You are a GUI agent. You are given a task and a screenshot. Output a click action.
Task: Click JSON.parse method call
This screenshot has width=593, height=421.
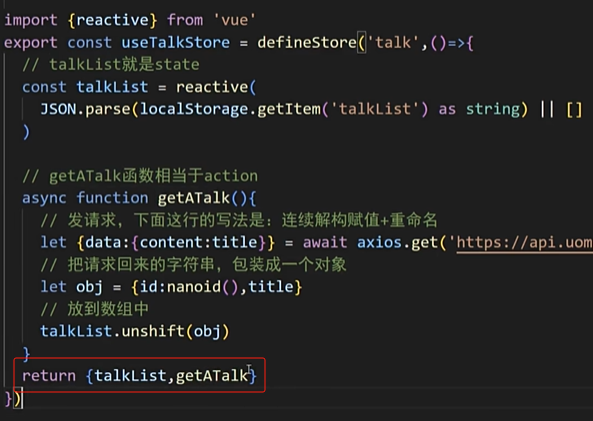pos(85,109)
